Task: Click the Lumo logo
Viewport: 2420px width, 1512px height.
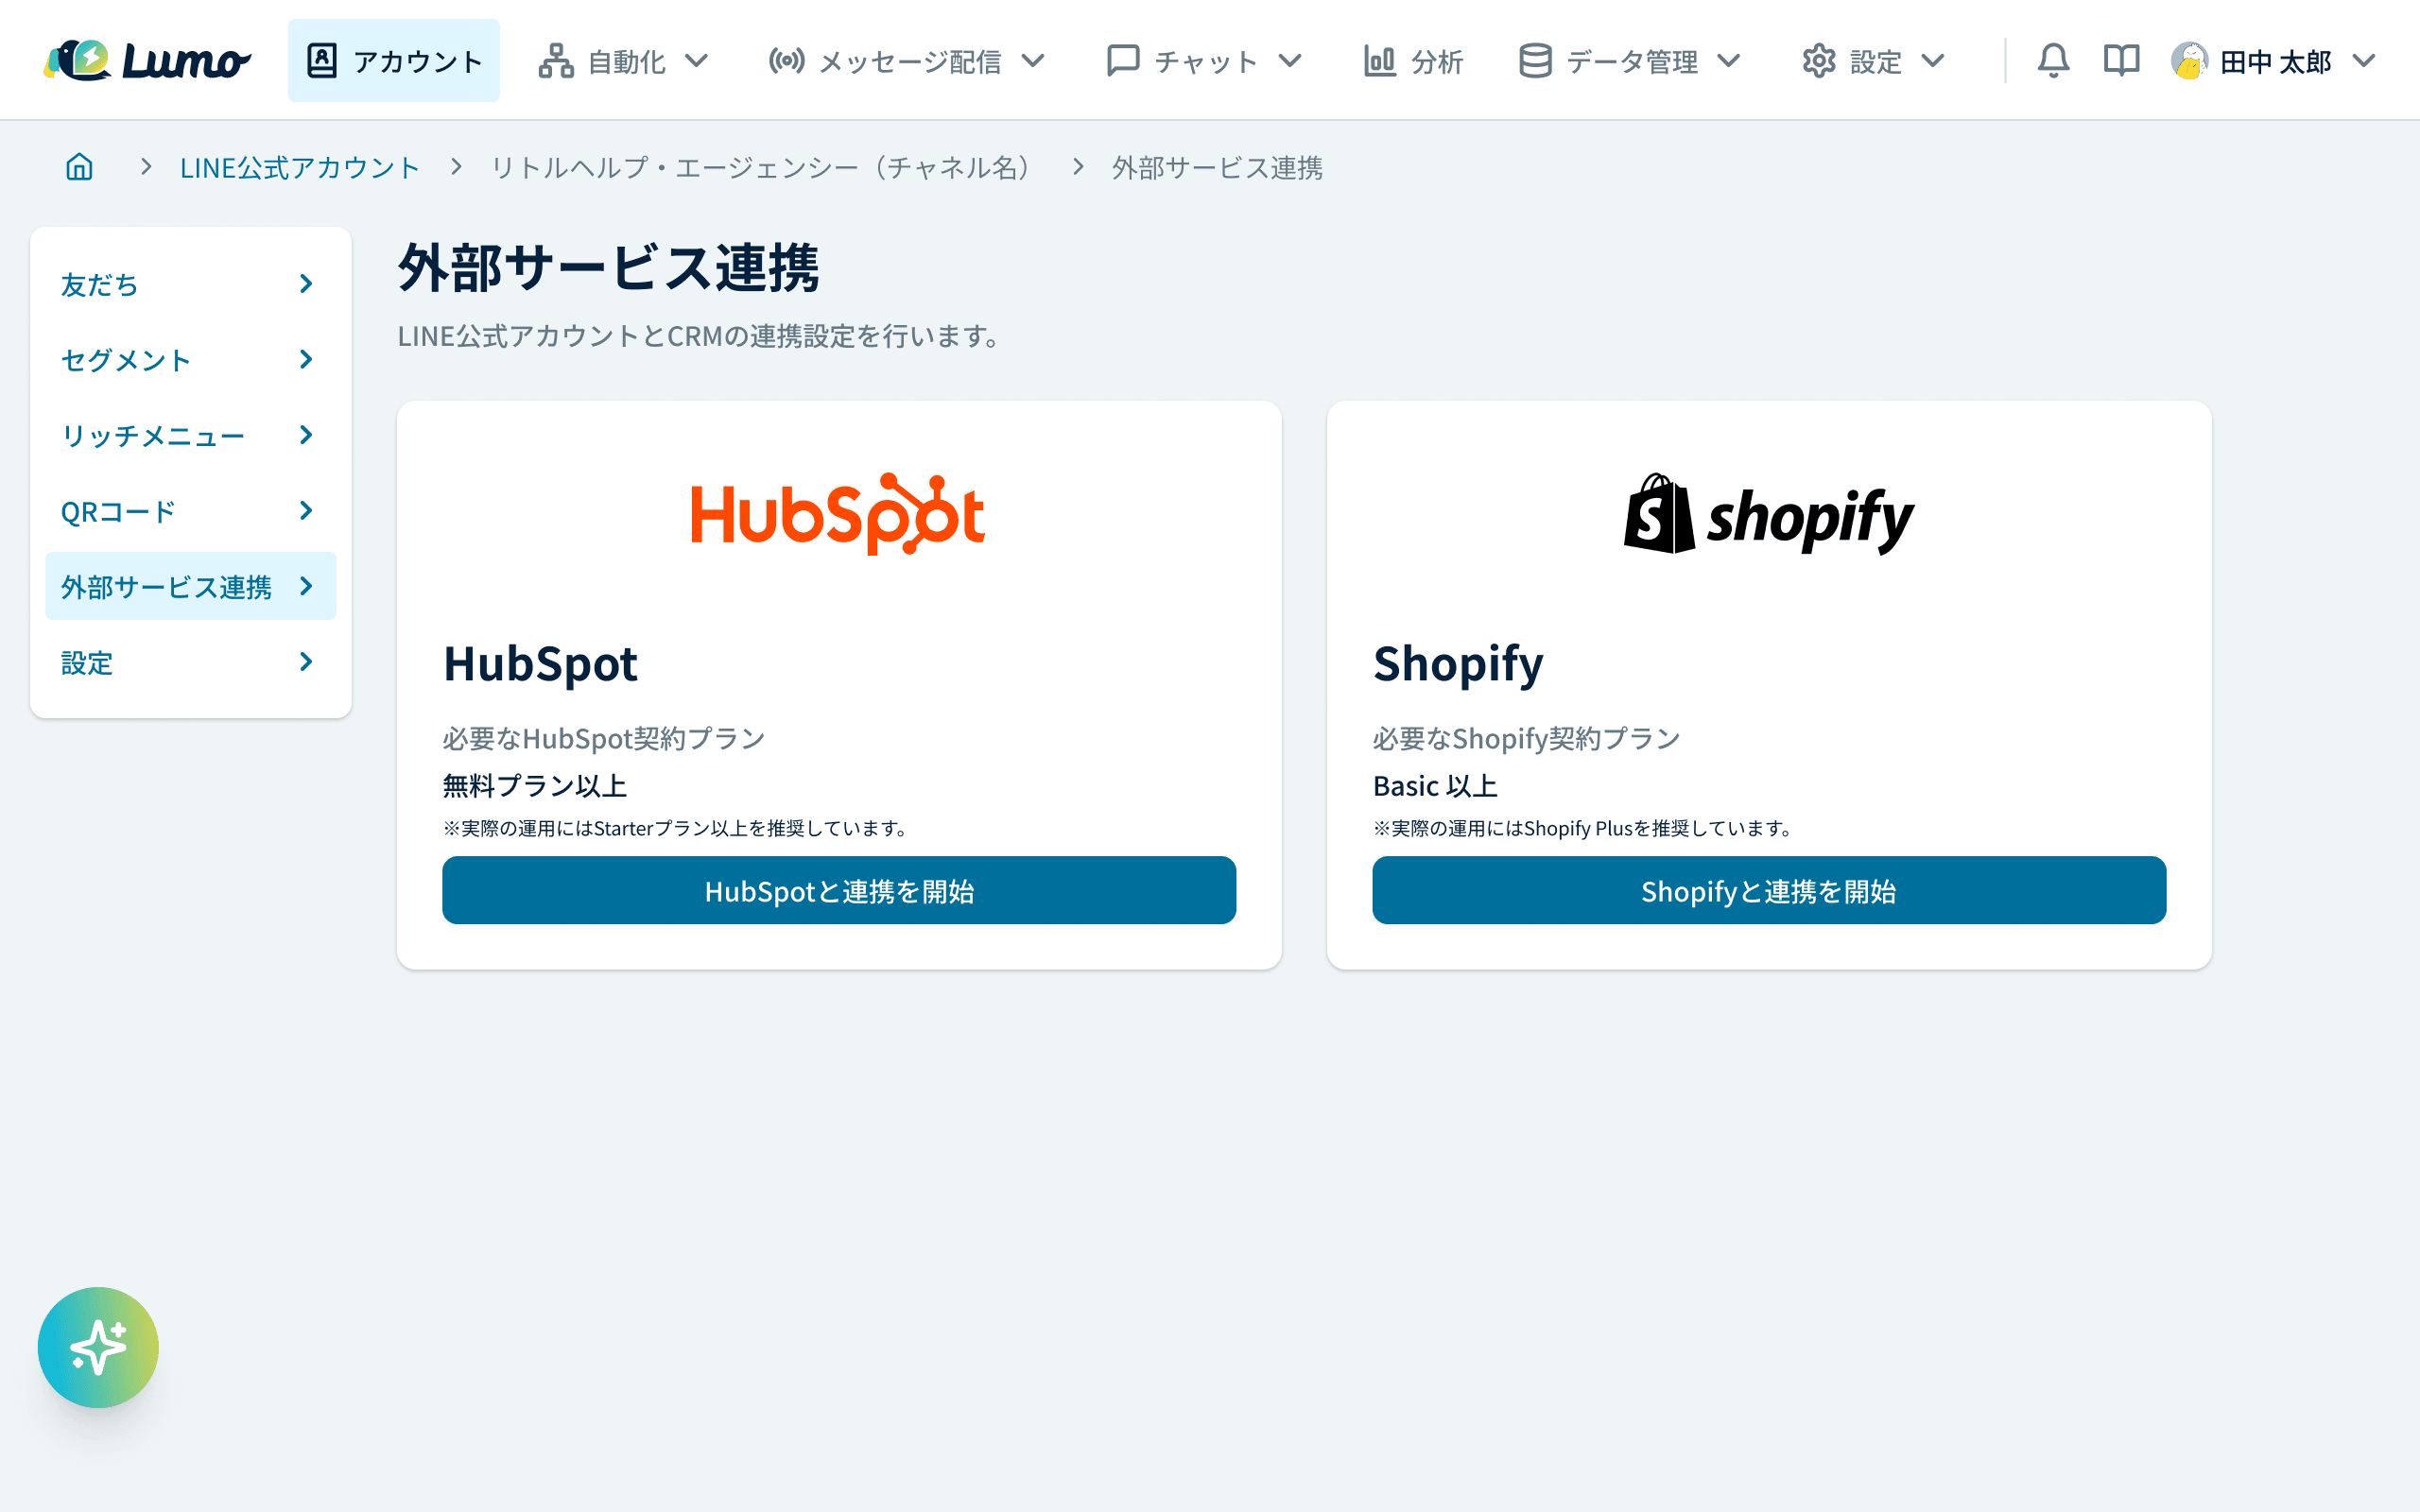Action: 148,60
